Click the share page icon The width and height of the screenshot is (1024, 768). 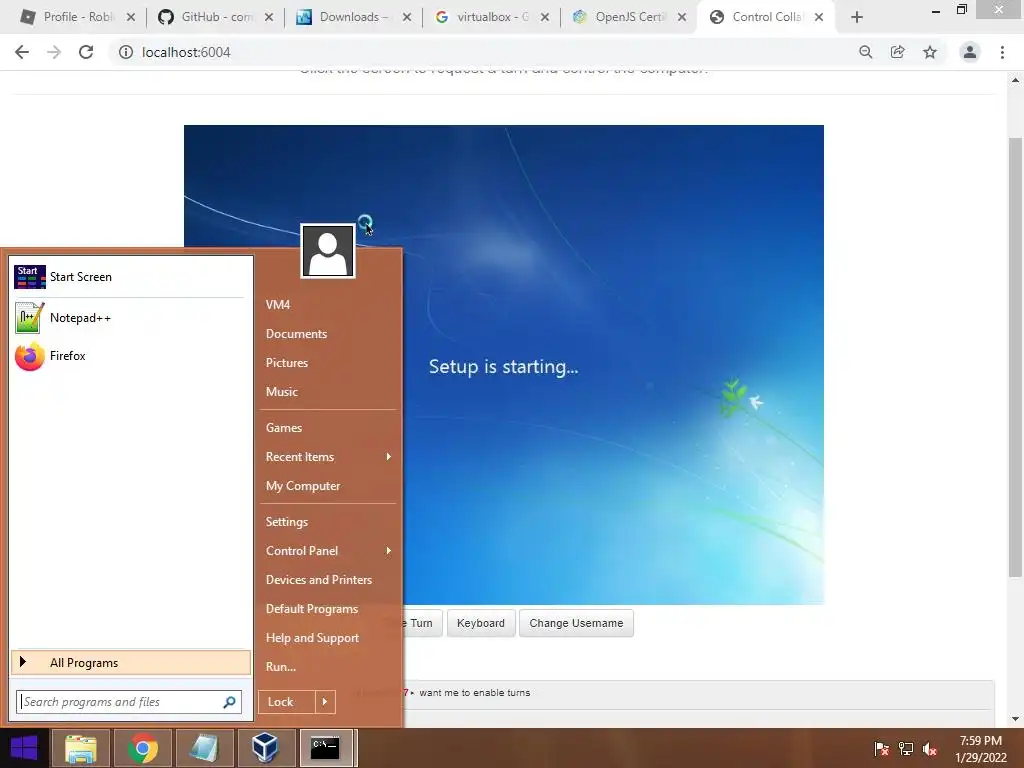tap(898, 52)
